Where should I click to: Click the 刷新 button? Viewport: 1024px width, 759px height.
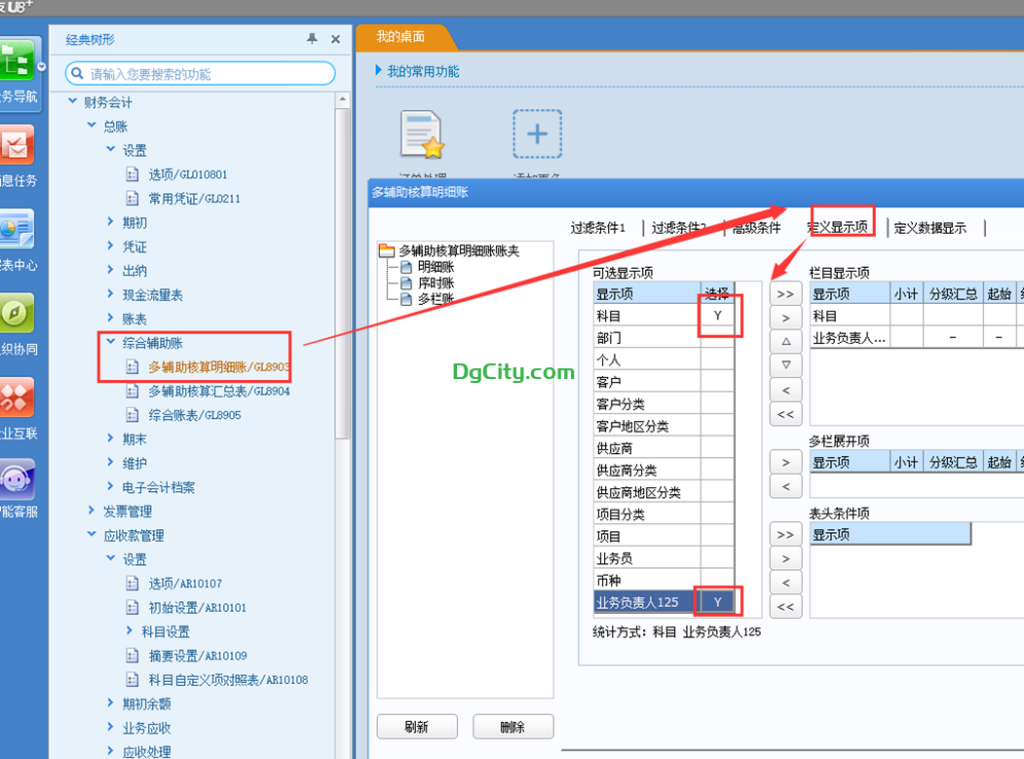point(417,727)
